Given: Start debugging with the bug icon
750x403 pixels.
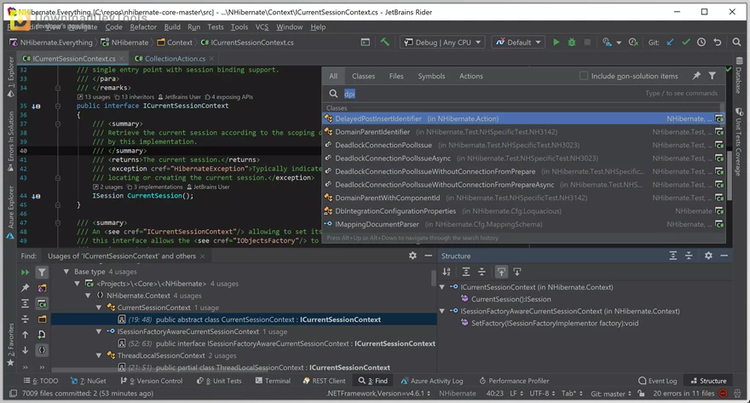Looking at the screenshot, I should 572,42.
